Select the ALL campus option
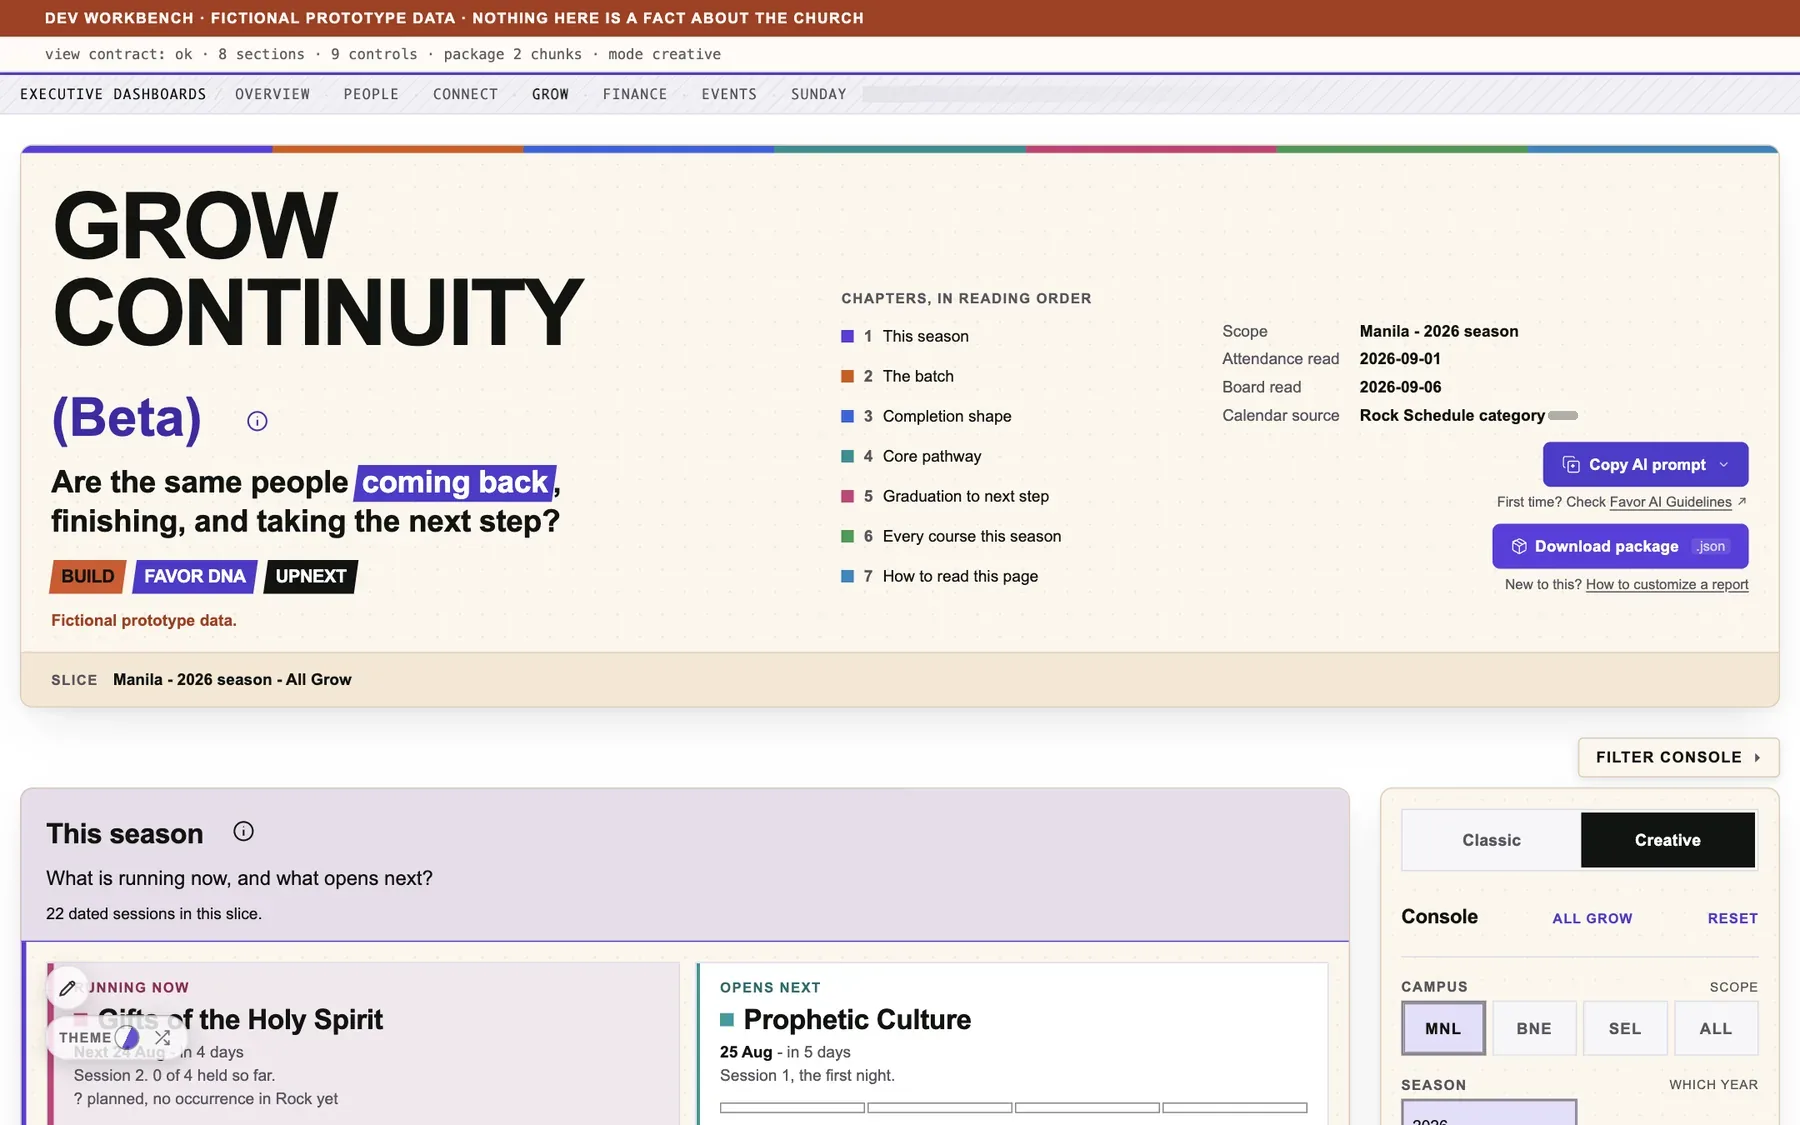 [1716, 1028]
